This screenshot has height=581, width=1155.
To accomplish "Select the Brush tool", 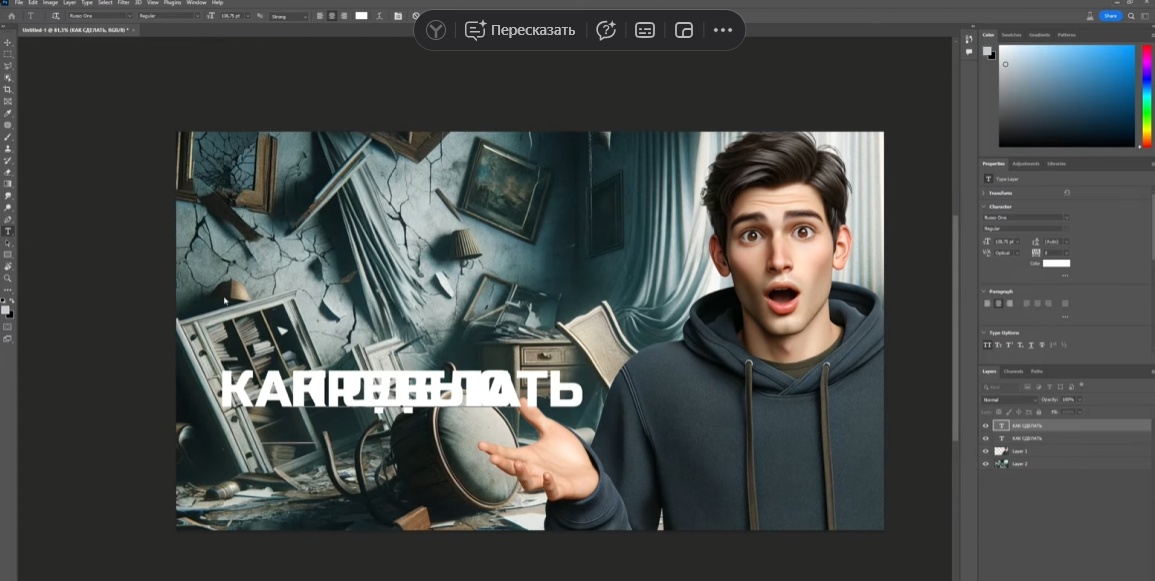I will pyautogui.click(x=7, y=138).
